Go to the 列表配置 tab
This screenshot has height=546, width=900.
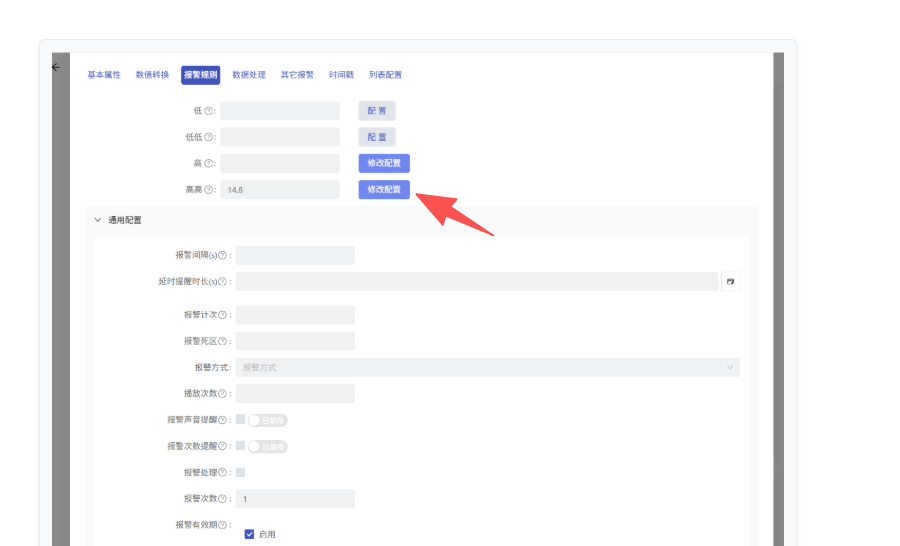pos(385,75)
